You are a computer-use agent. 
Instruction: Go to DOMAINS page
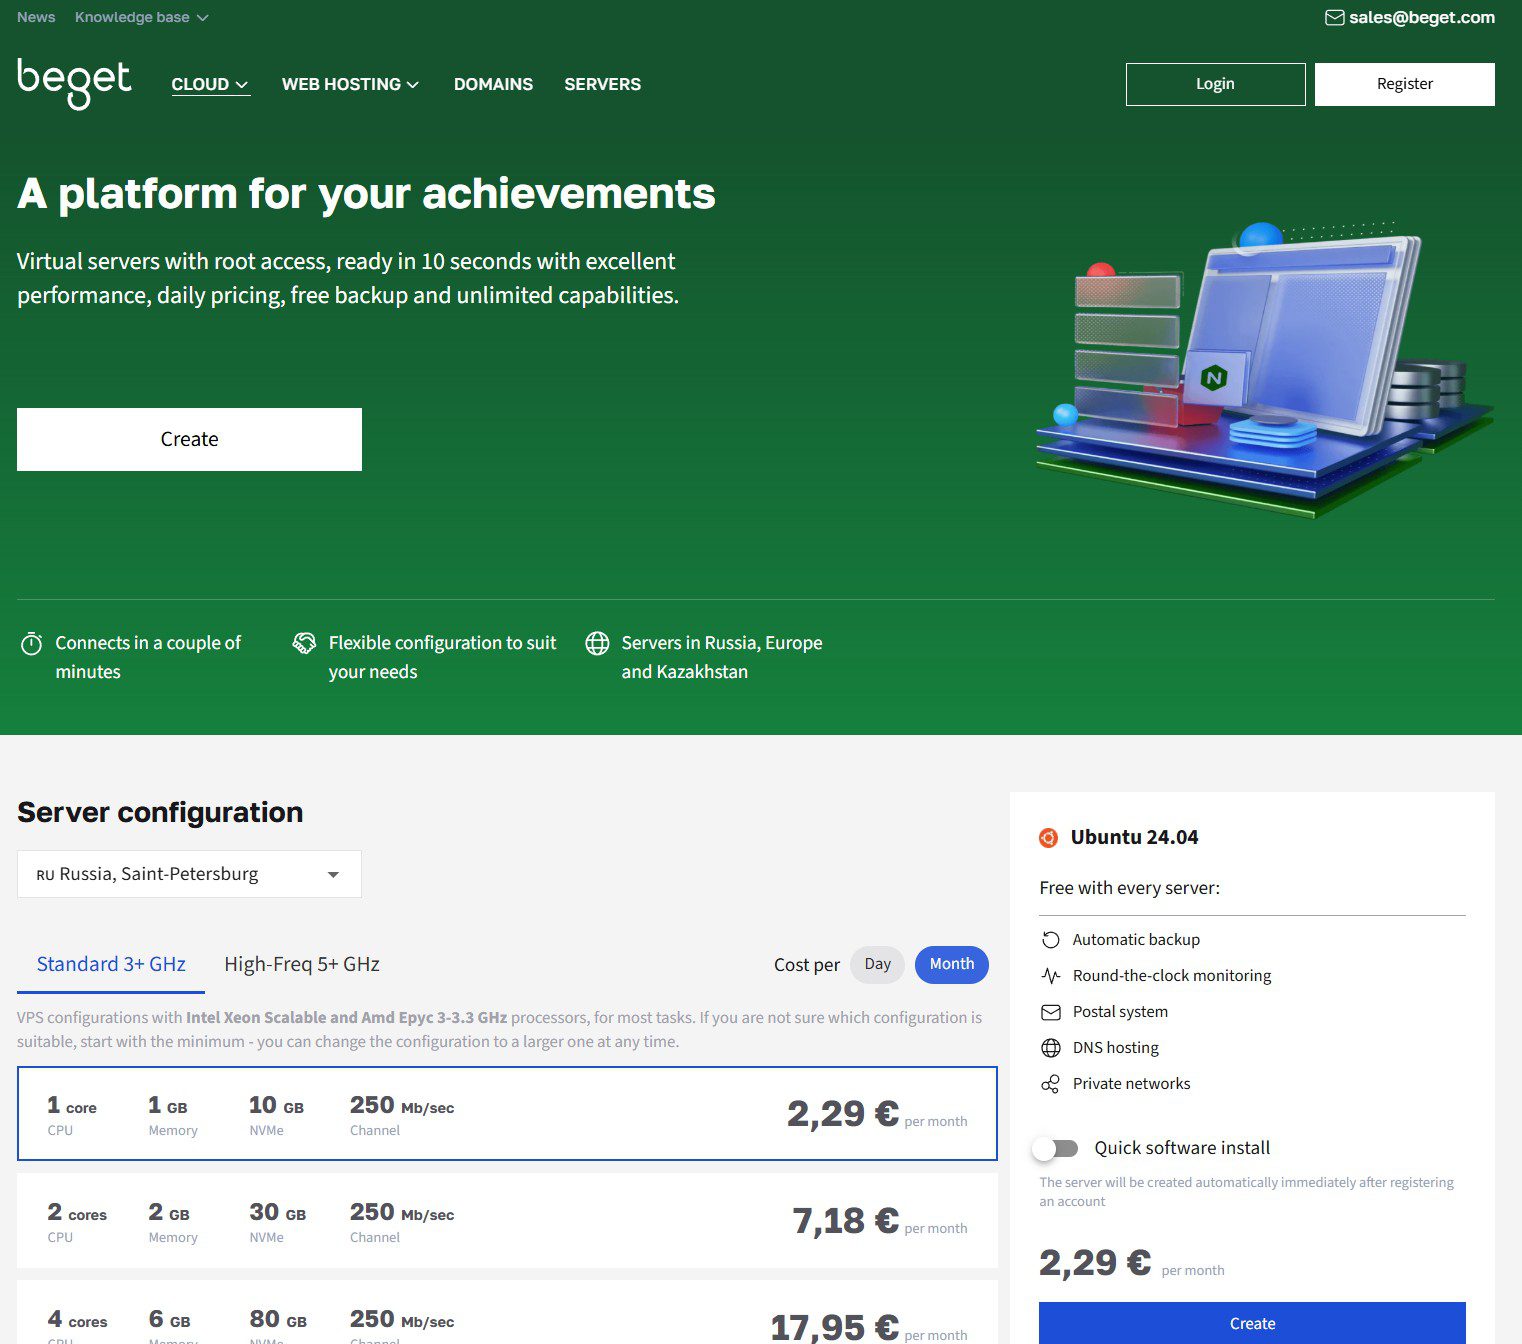click(x=493, y=85)
